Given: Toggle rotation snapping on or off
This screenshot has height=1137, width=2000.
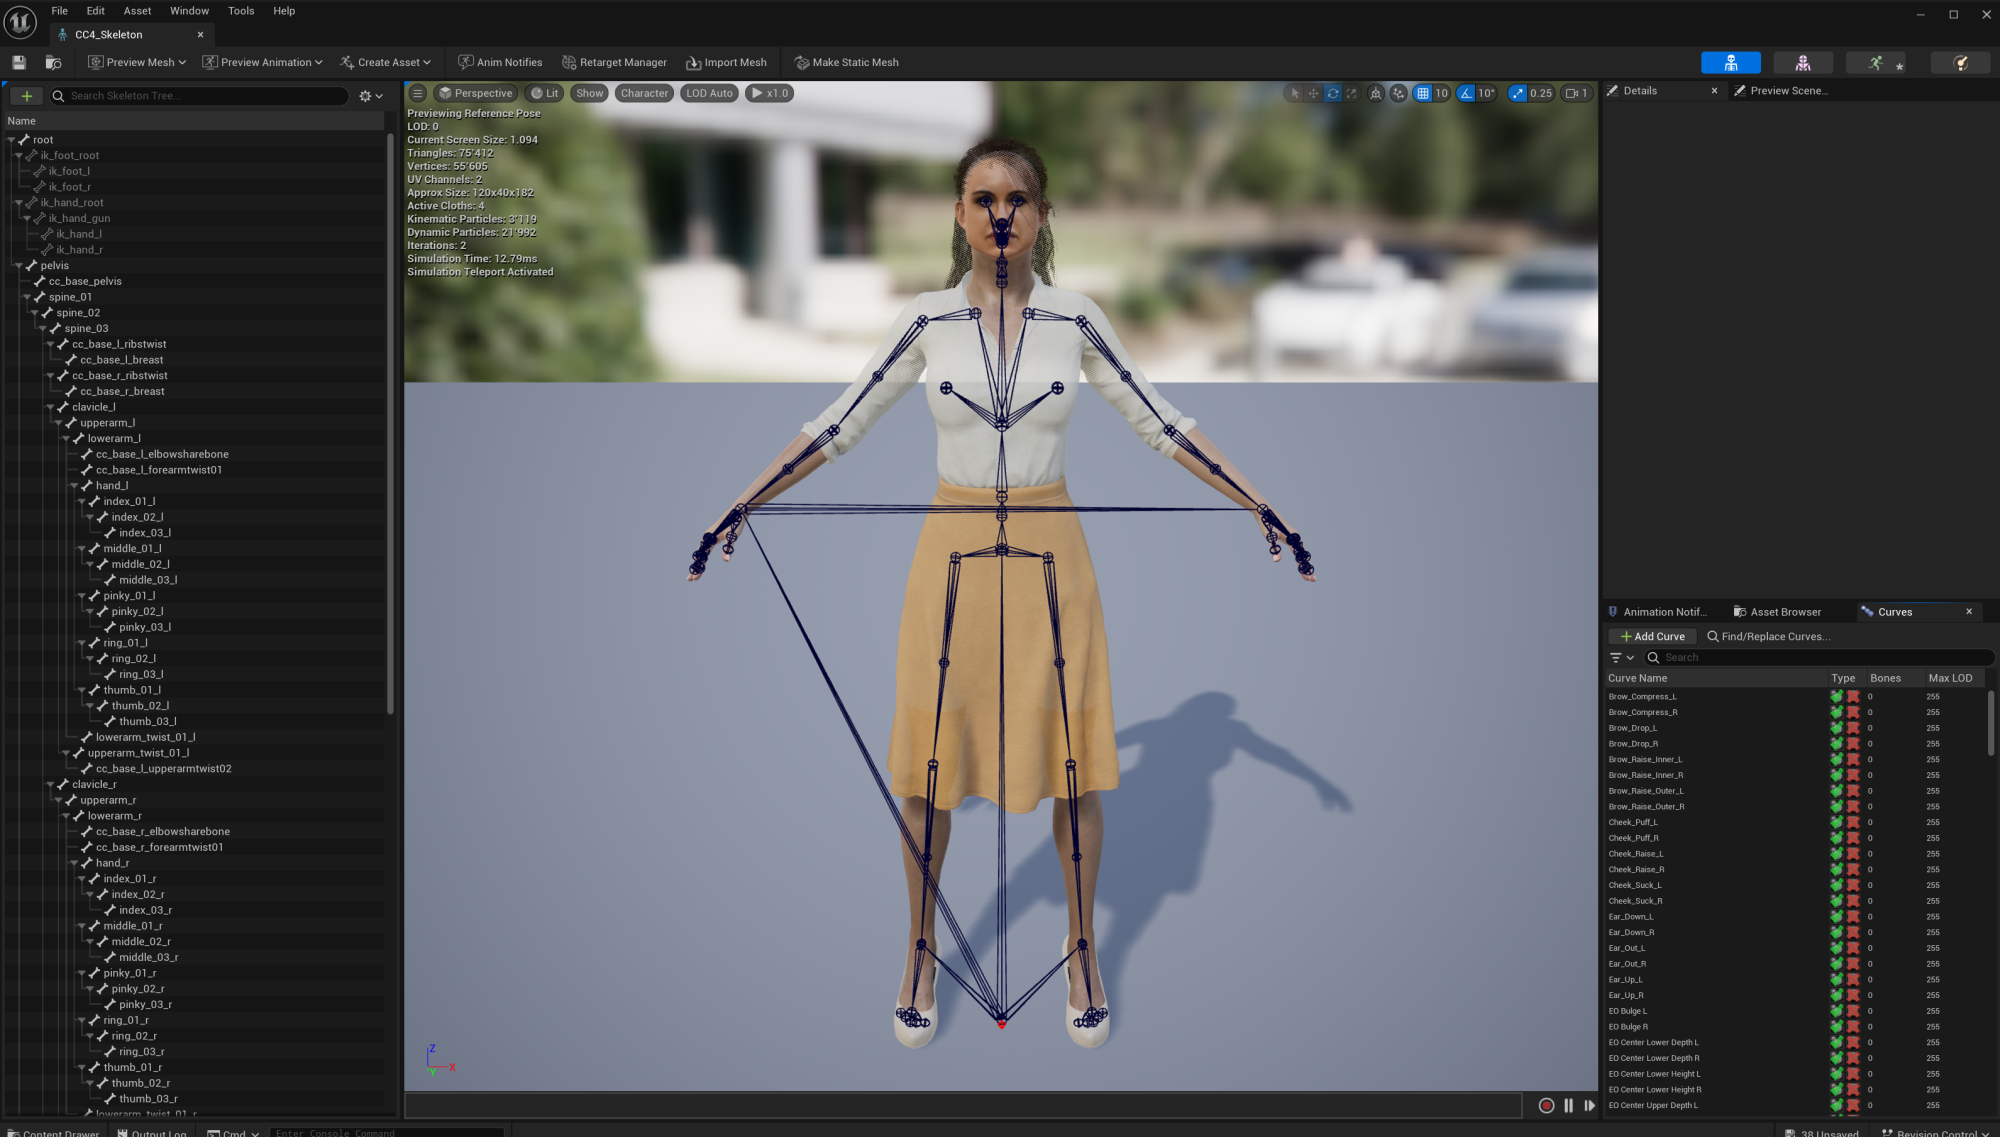Looking at the screenshot, I should point(1466,93).
